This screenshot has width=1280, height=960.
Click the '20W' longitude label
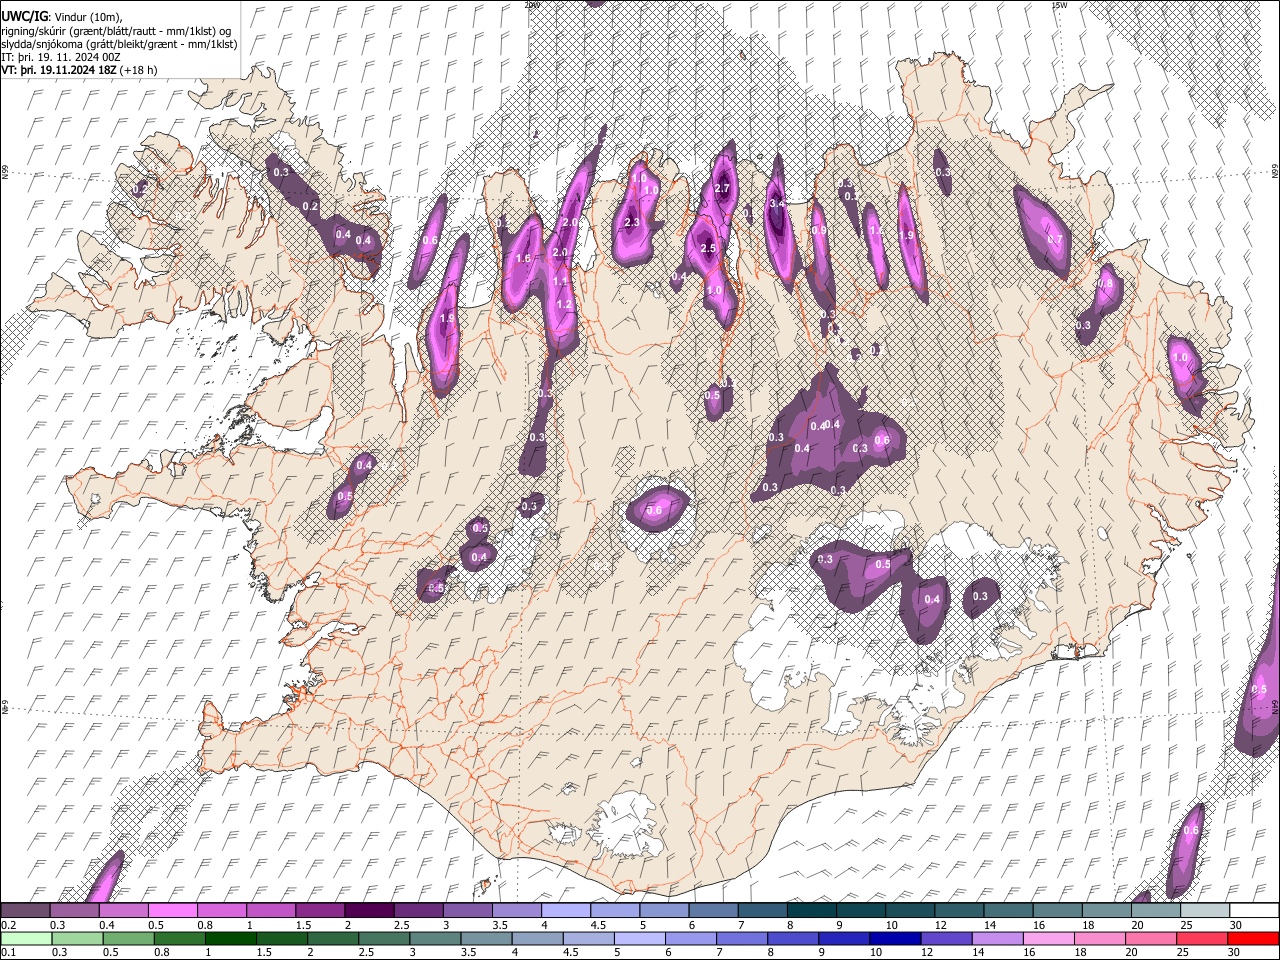531,5
